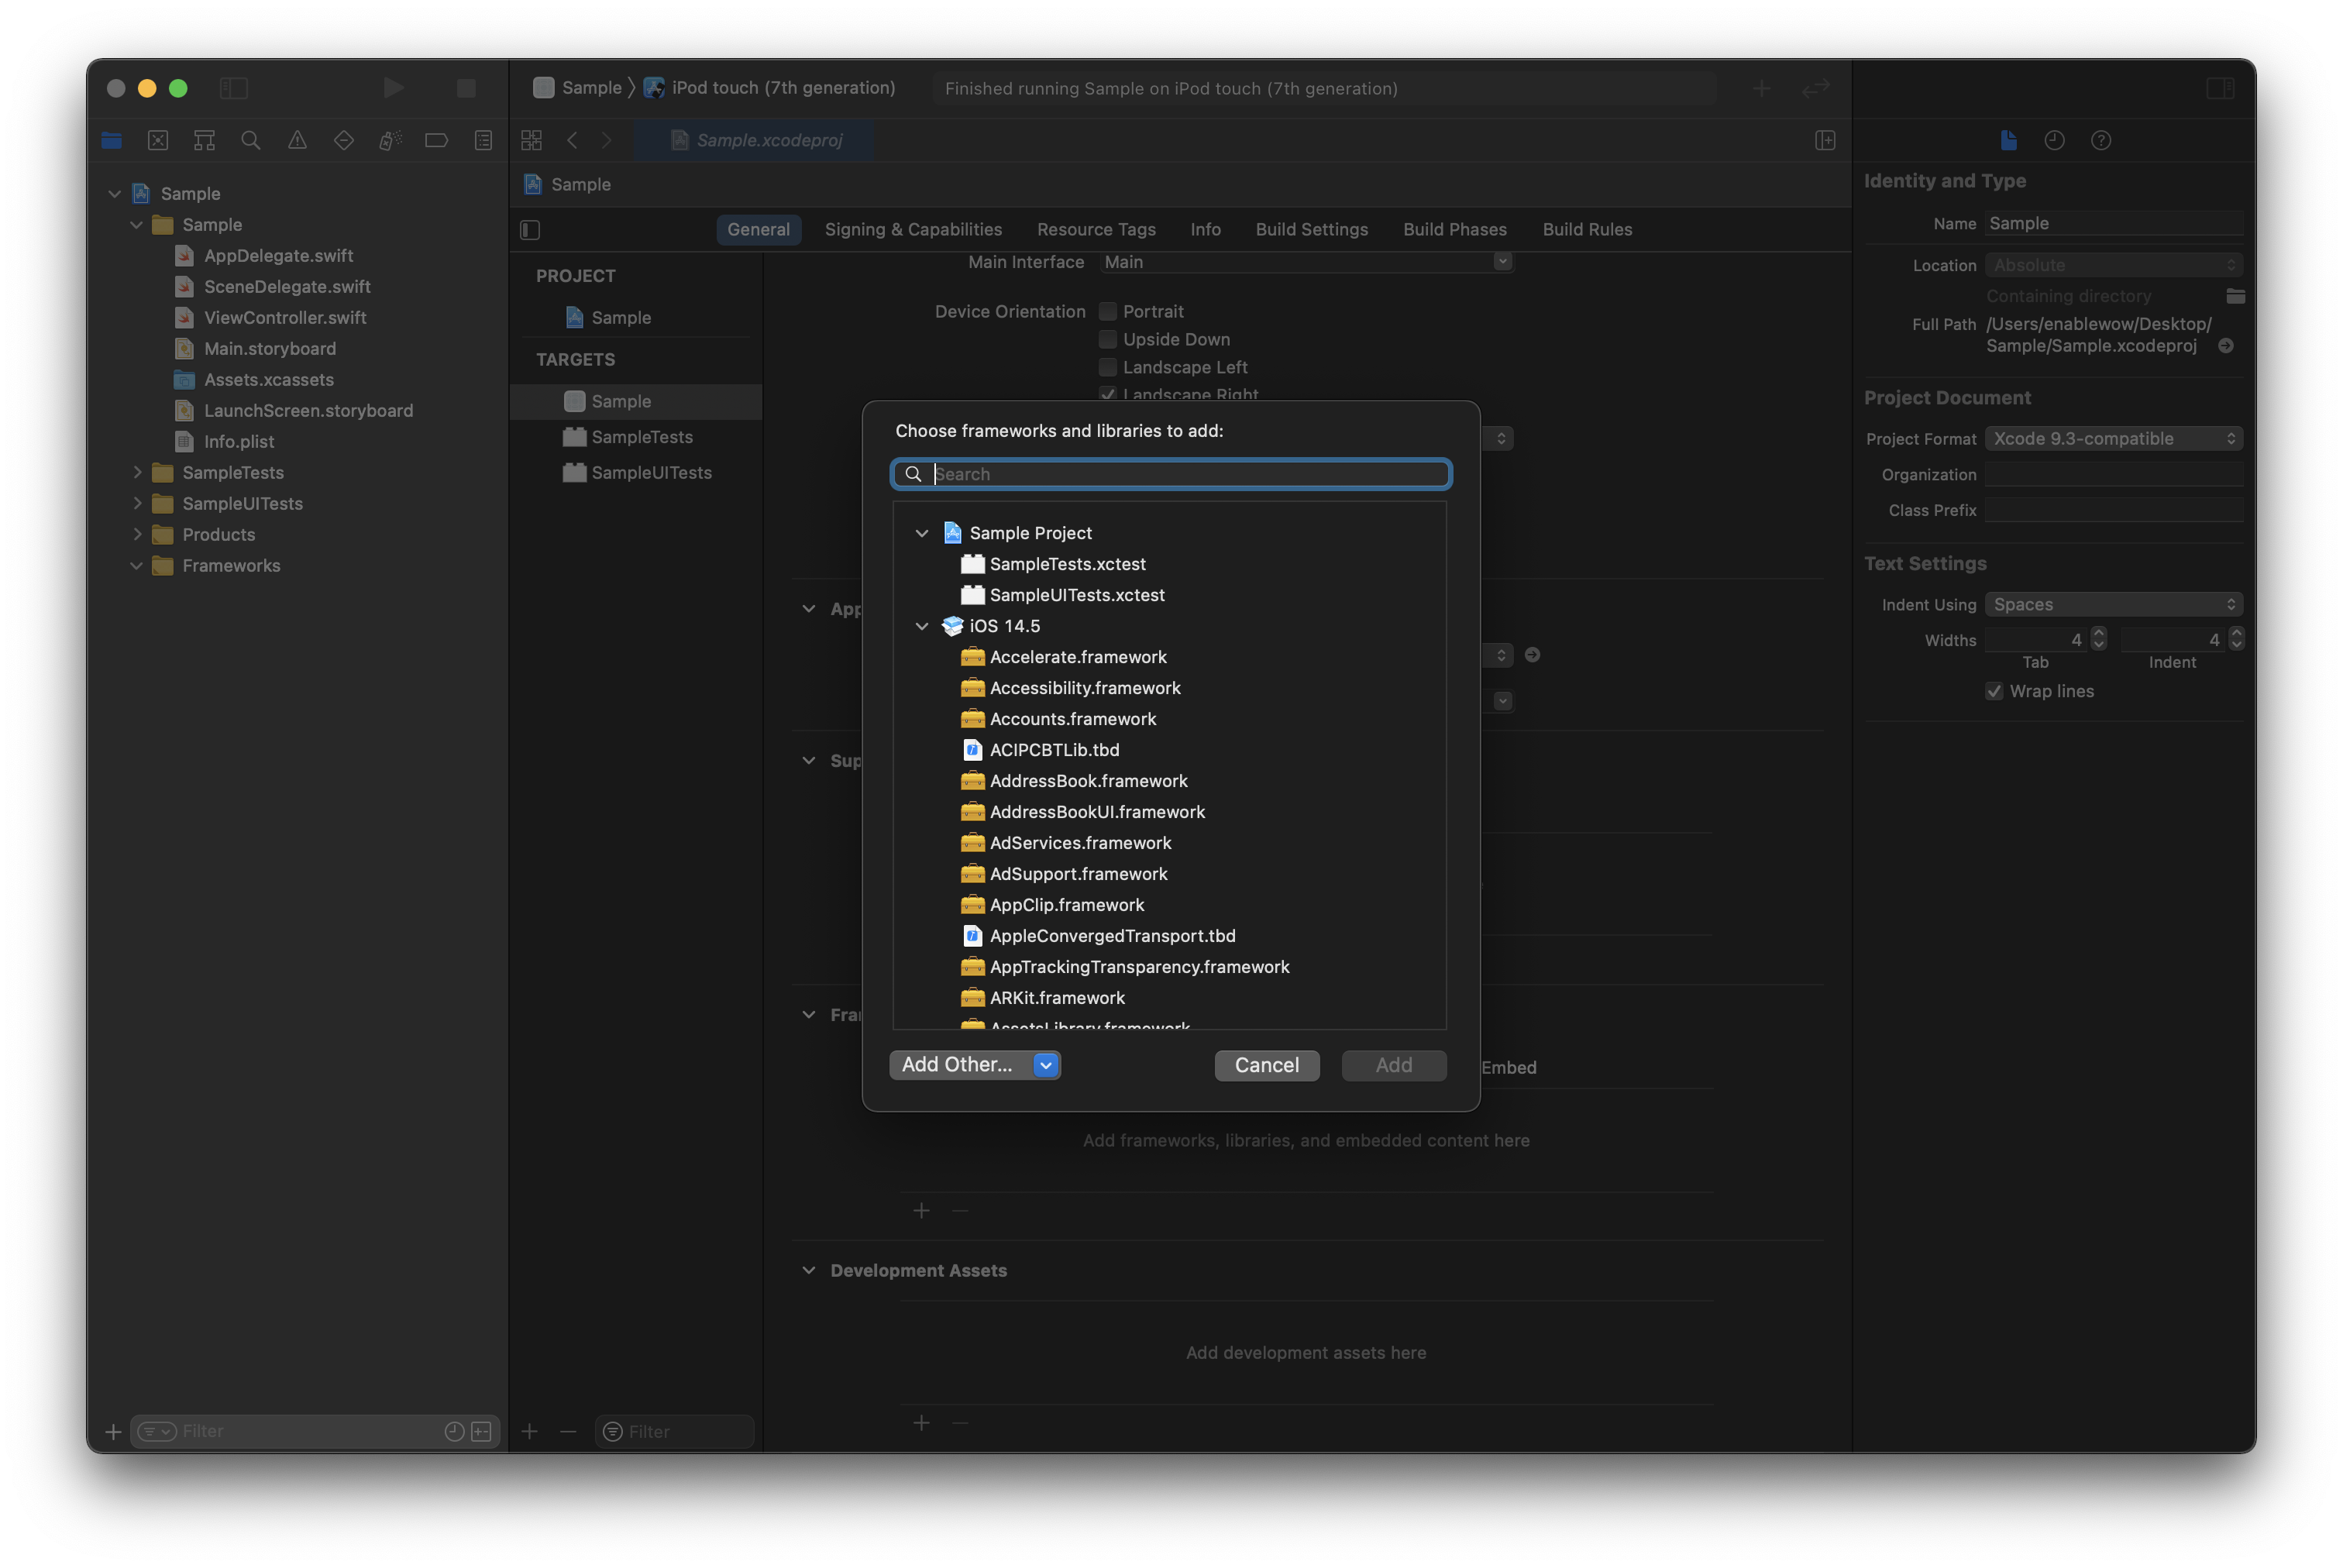Open the Issue navigator warning icon

point(297,140)
